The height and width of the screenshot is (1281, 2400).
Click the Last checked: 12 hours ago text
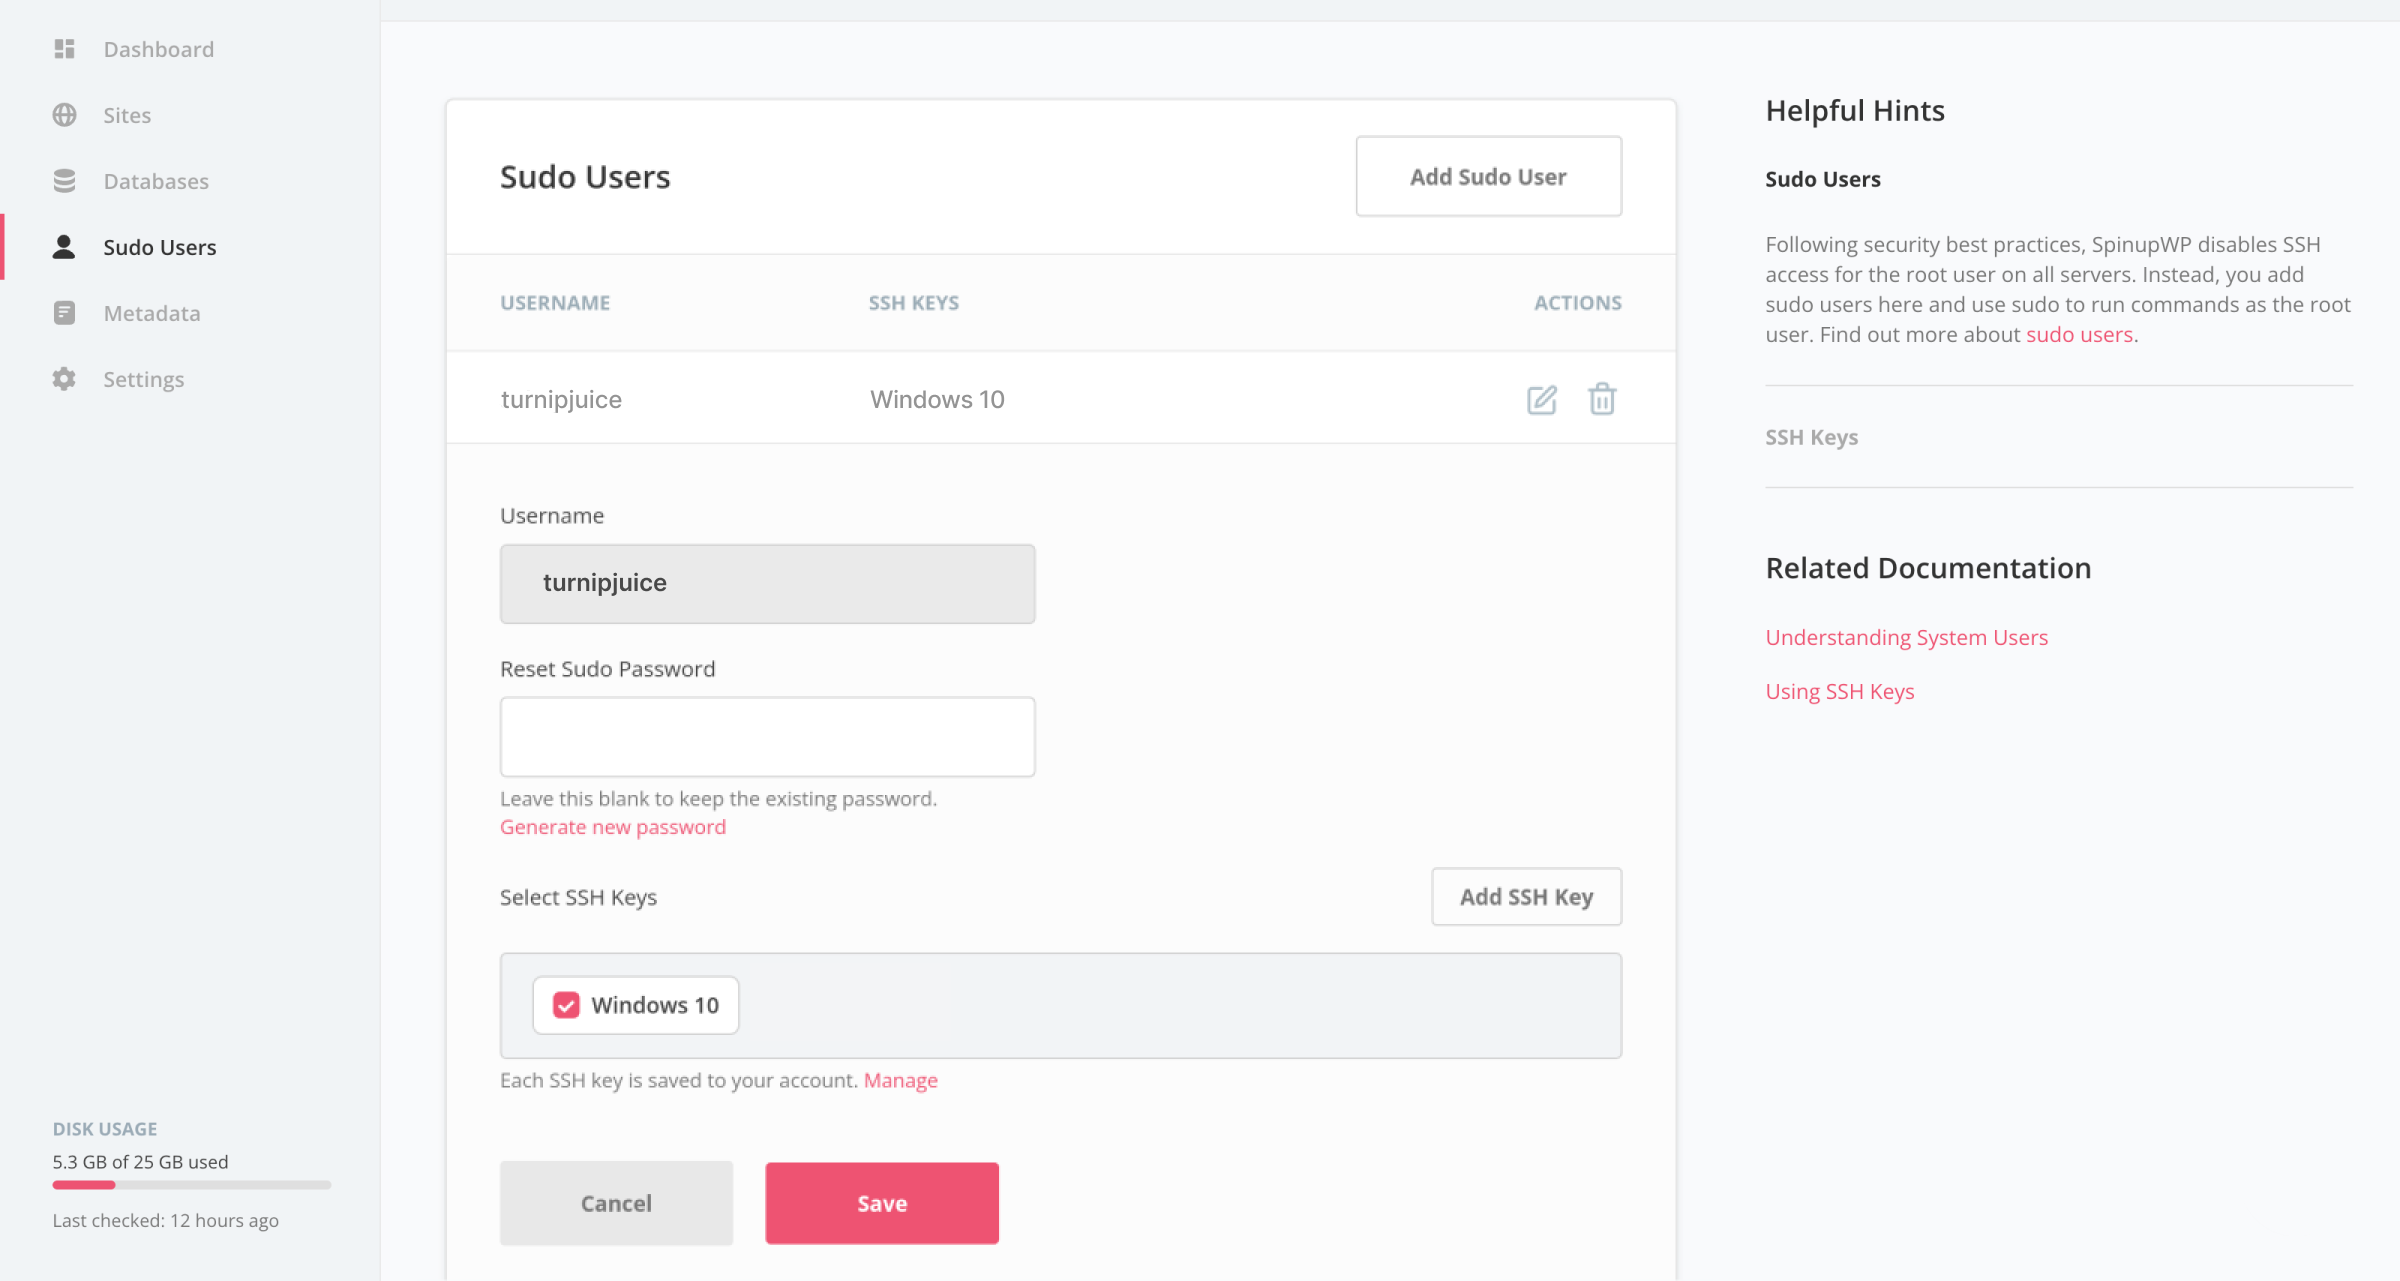coord(166,1220)
